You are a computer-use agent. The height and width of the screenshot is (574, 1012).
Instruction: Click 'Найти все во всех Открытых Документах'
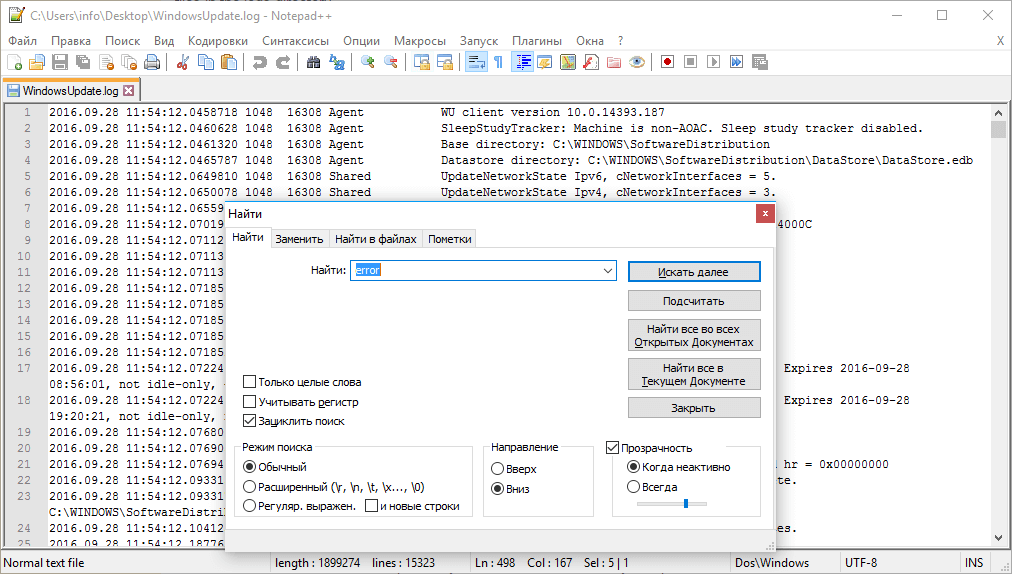694,335
